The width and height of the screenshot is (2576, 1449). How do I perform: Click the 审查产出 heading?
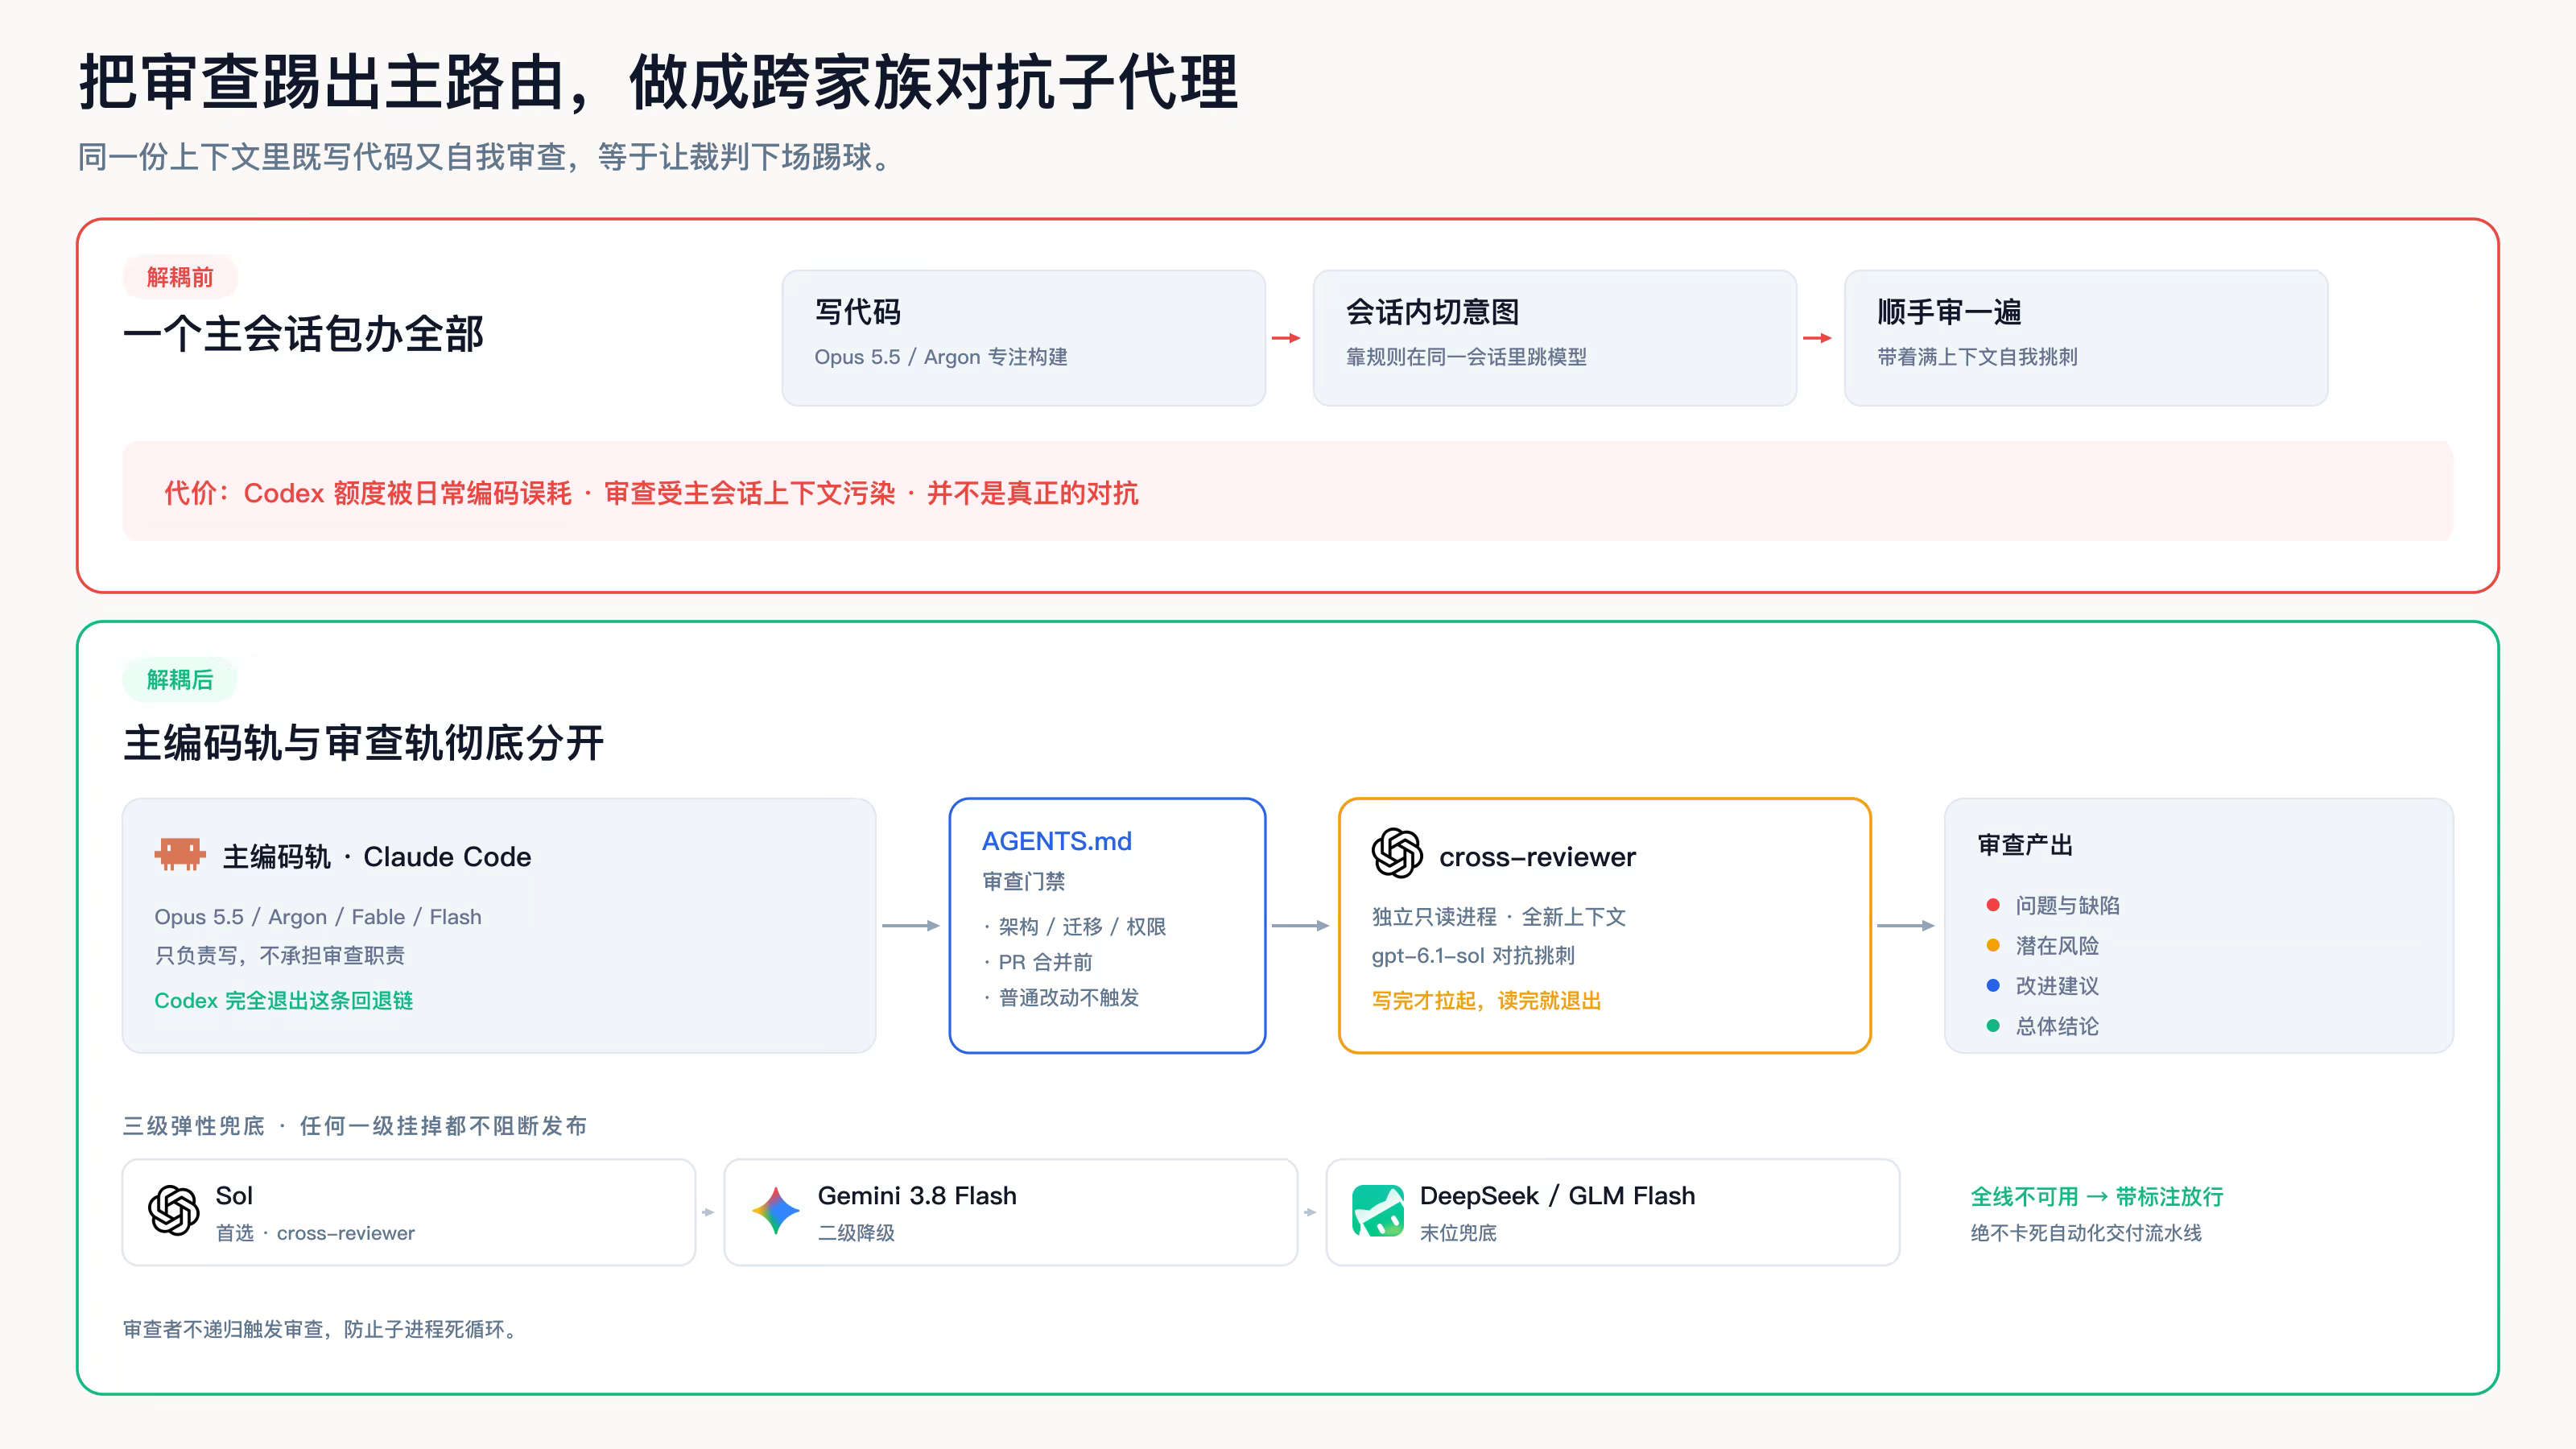tap(2025, 845)
